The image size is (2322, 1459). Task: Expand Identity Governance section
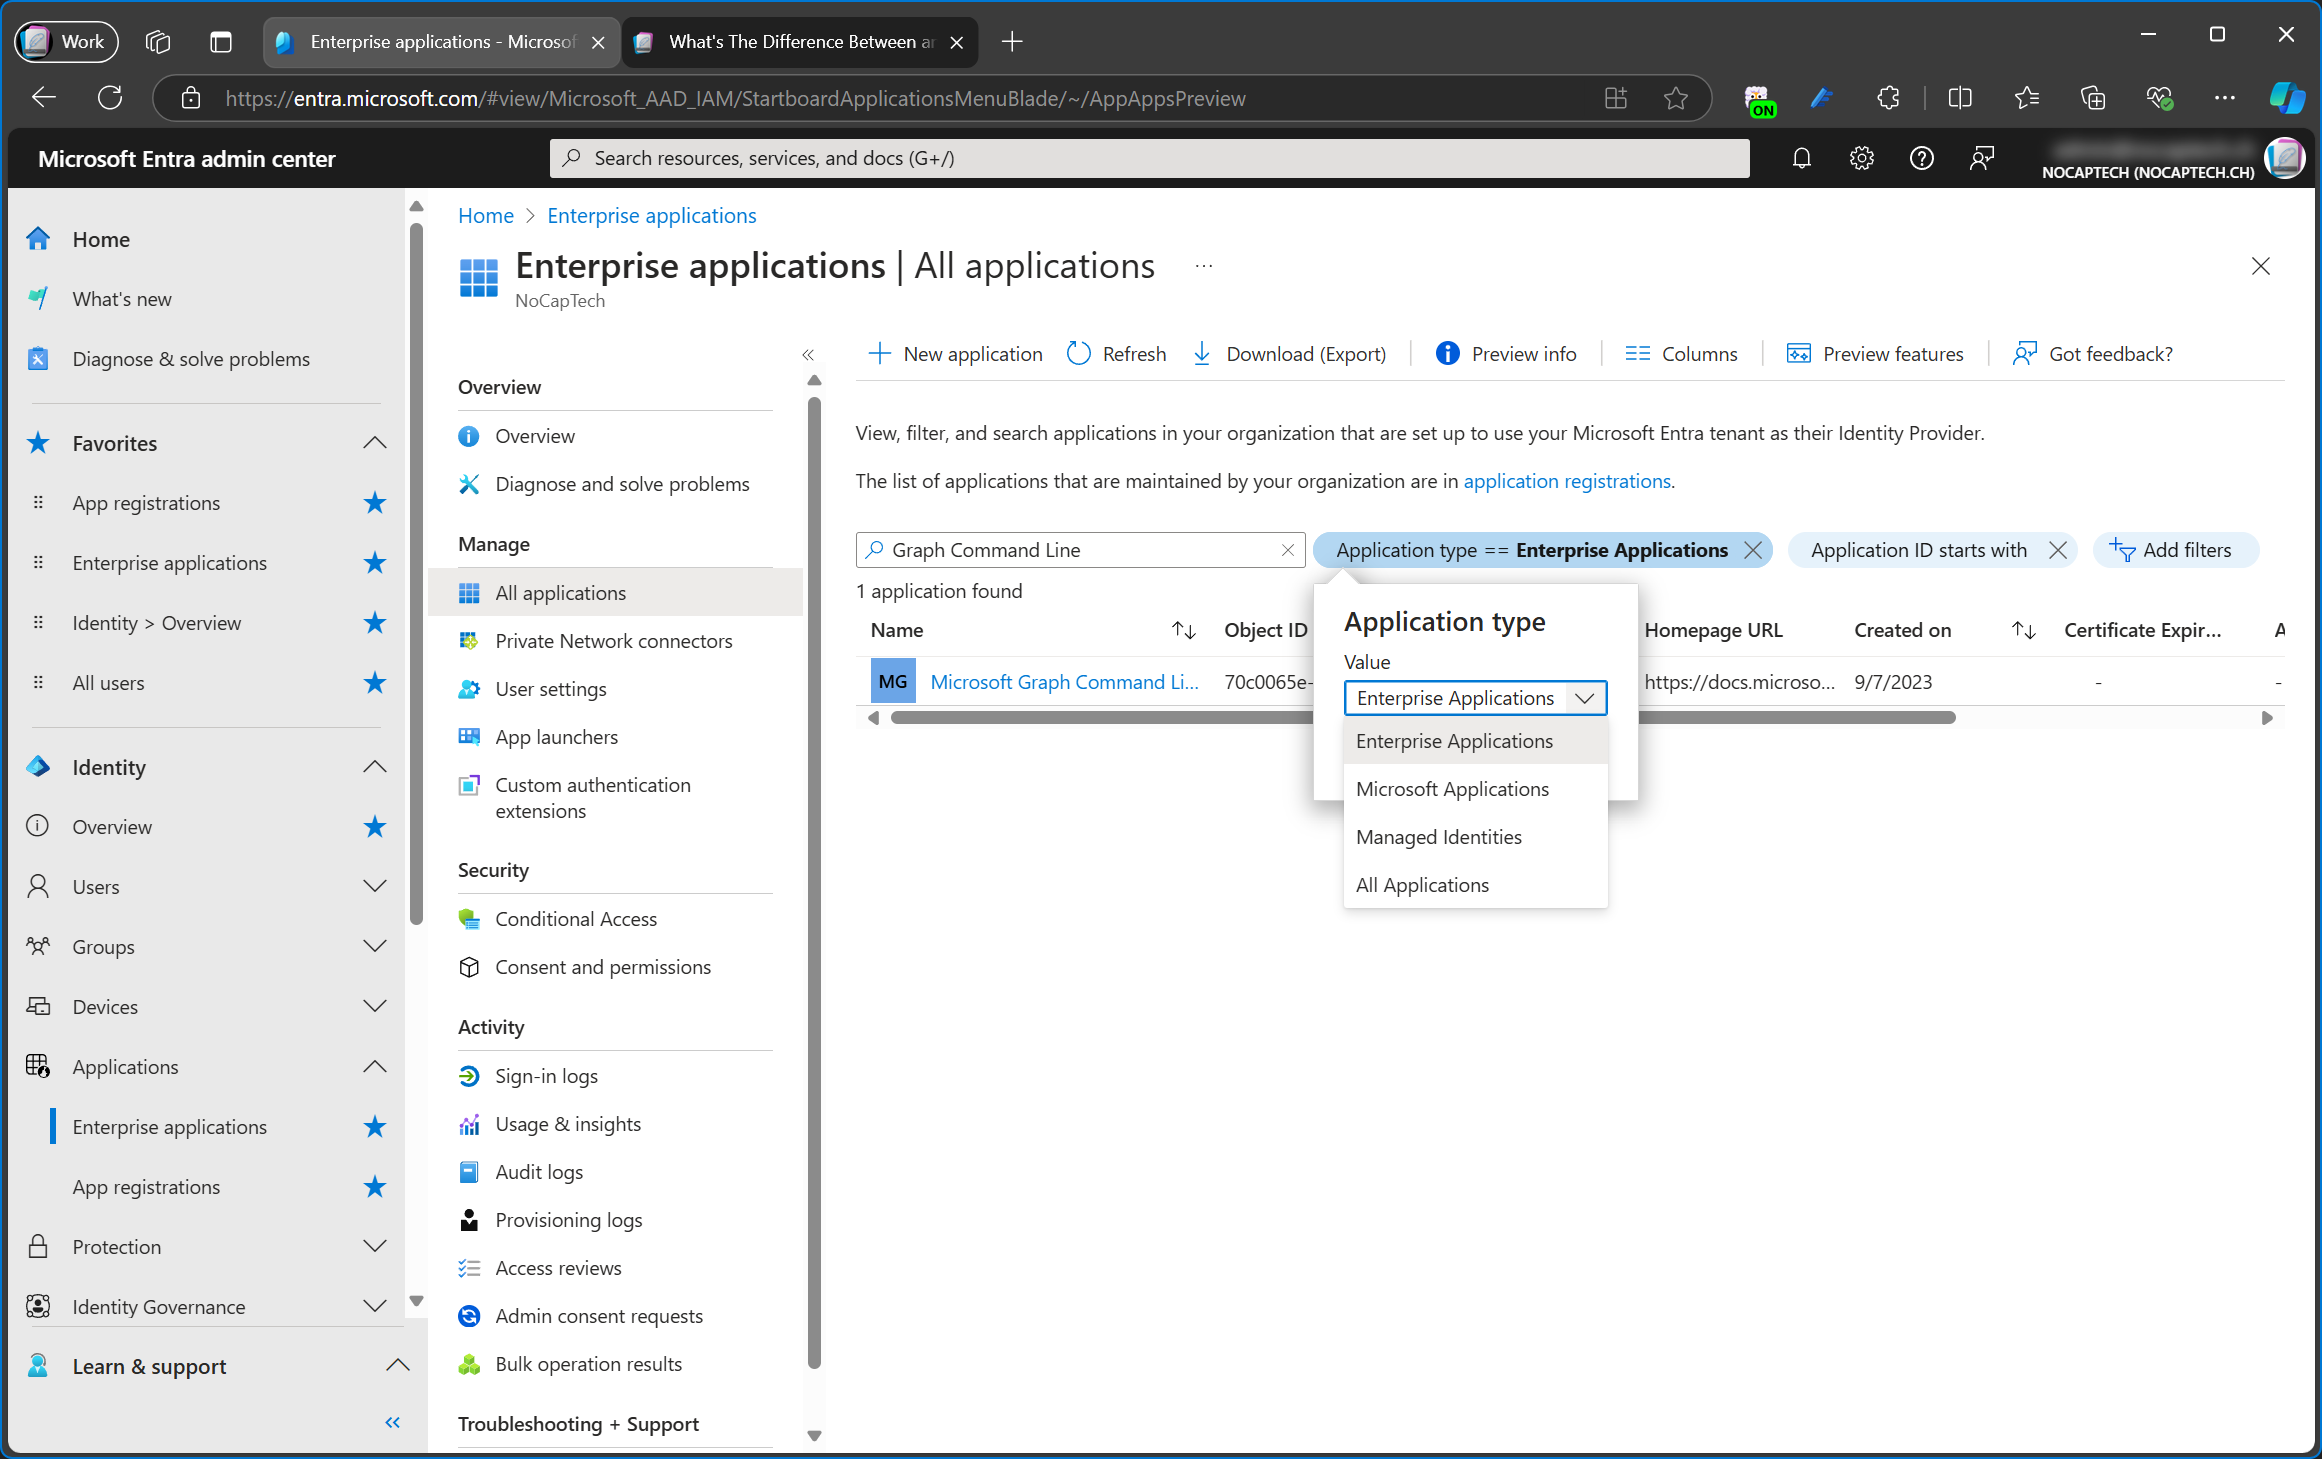(x=375, y=1307)
